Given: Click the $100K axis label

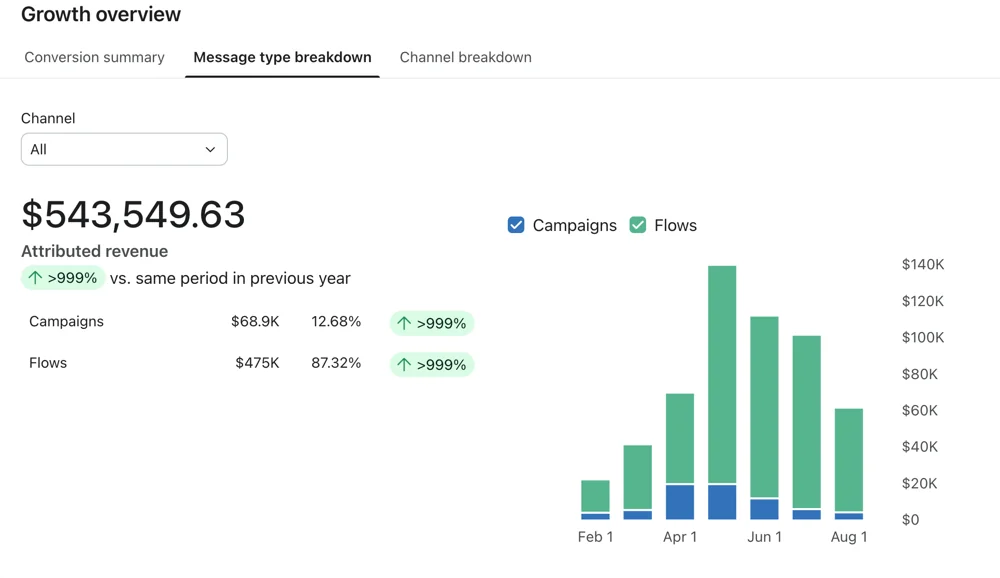Looking at the screenshot, I should pos(923,337).
